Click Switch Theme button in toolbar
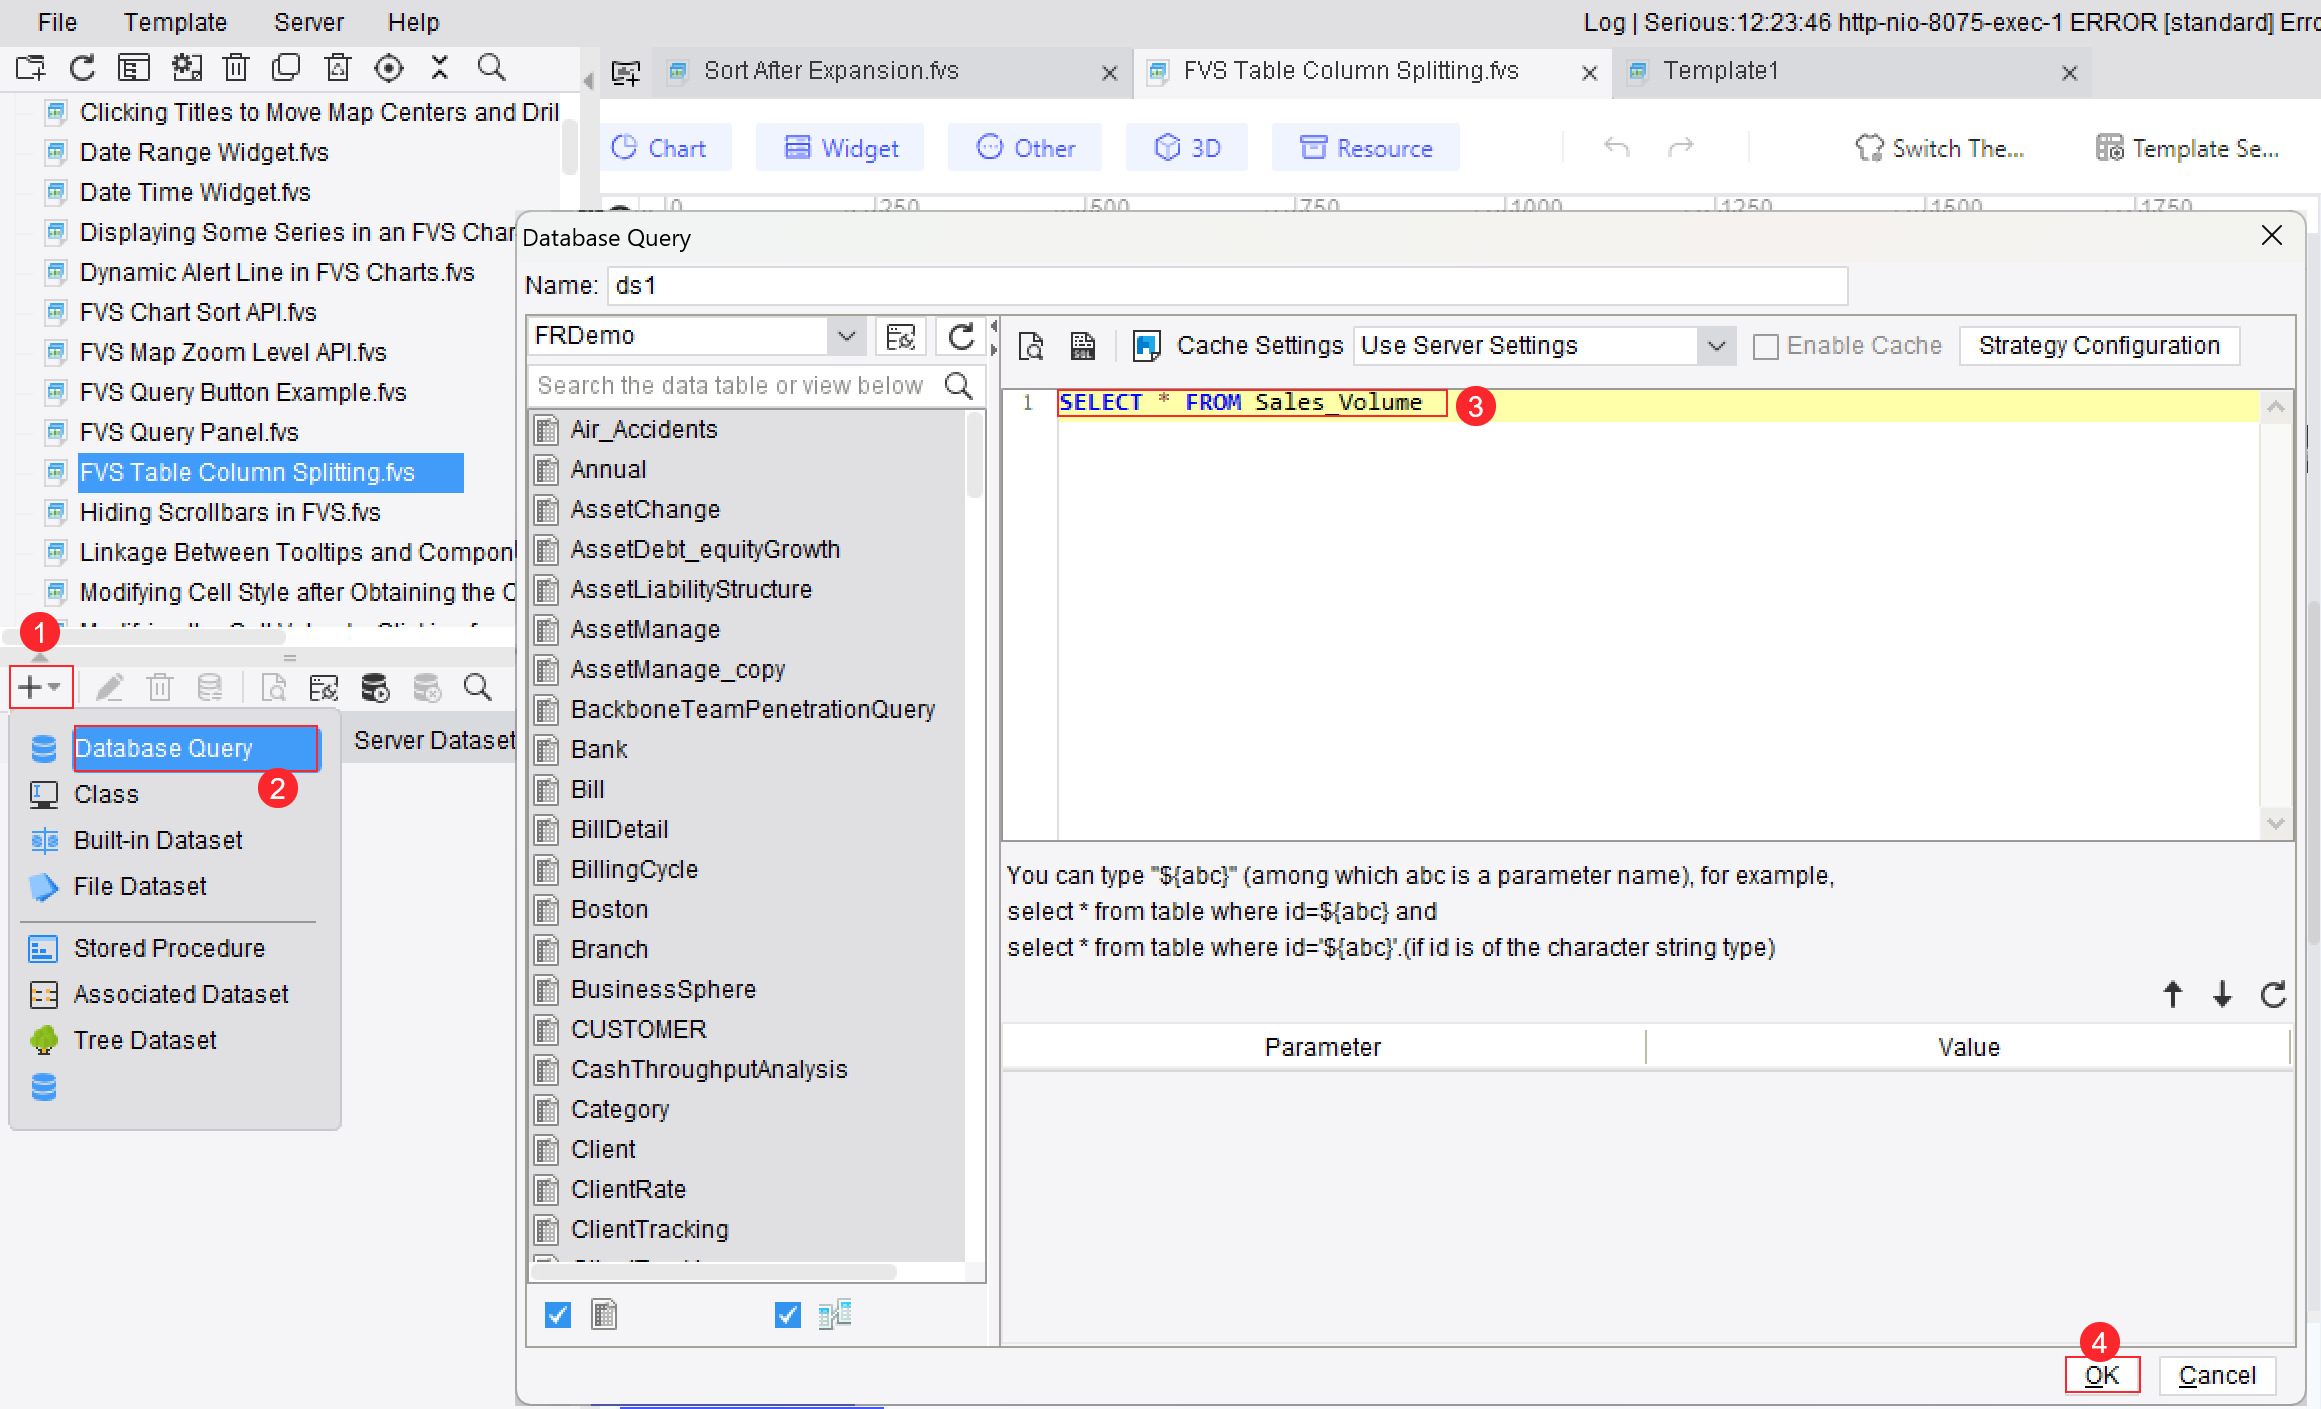This screenshot has height=1409, width=2321. 1940,148
